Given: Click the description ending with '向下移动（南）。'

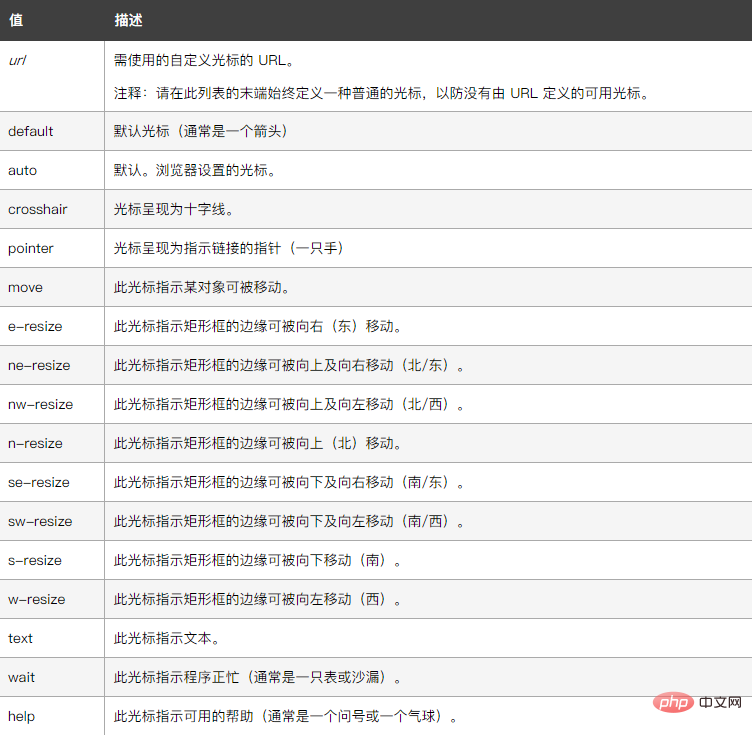Looking at the screenshot, I should pyautogui.click(x=258, y=560).
